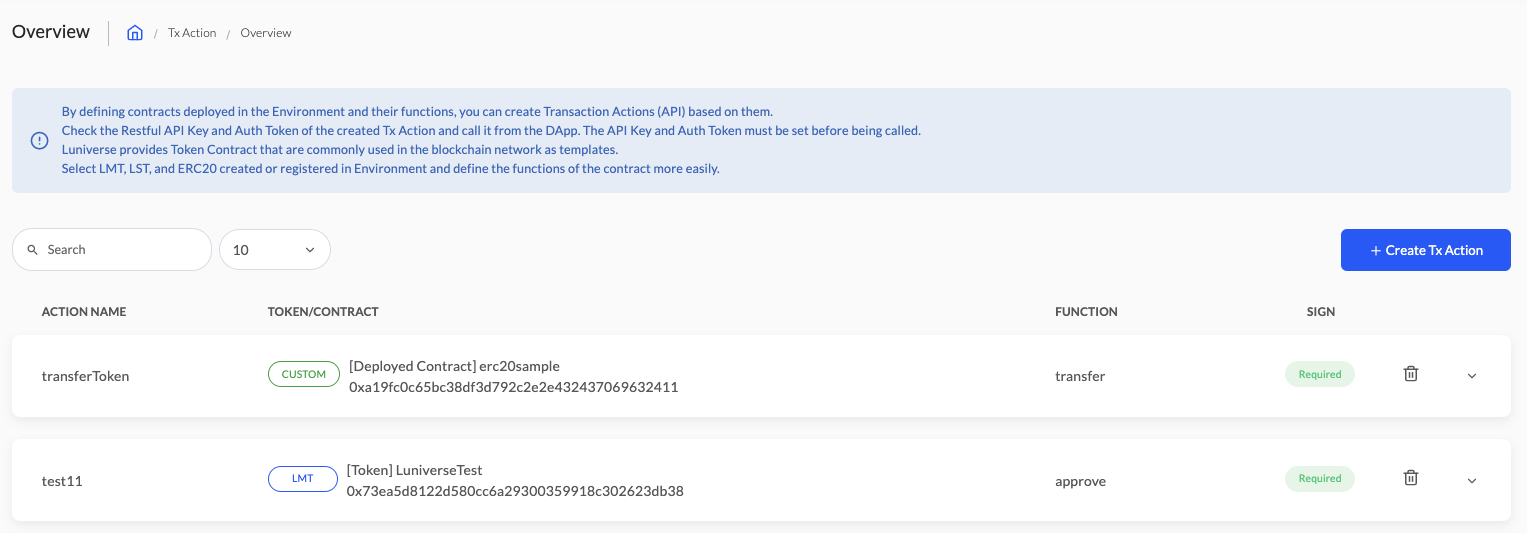Open the test11 action name
This screenshot has width=1527, height=533.
pos(62,481)
